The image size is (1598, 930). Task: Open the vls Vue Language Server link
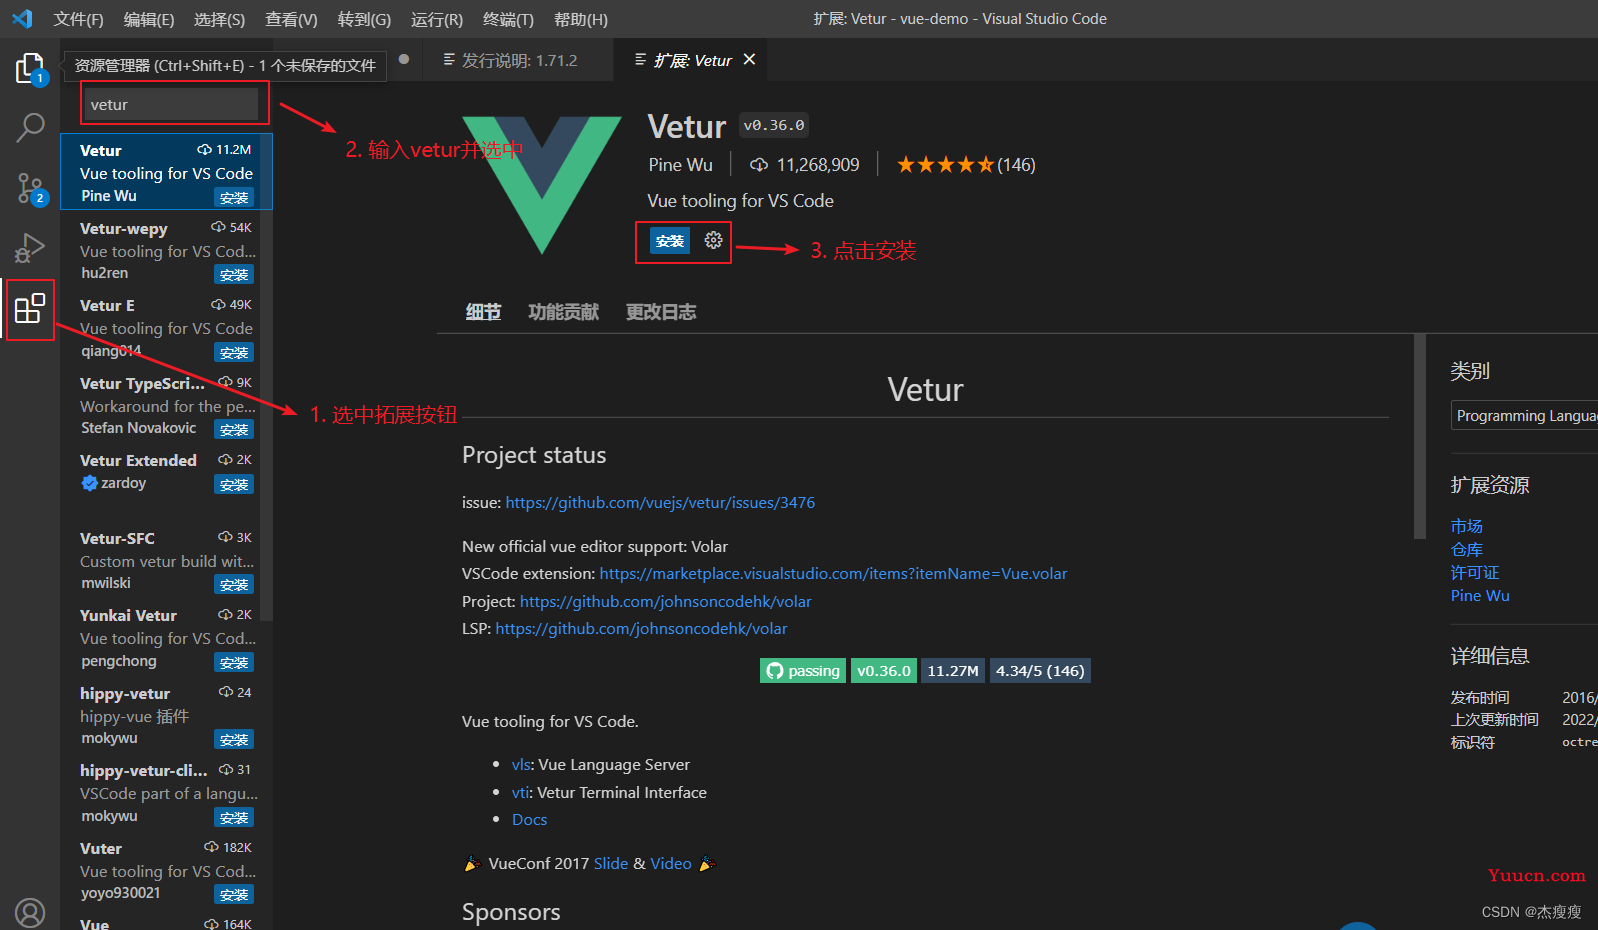pyautogui.click(x=520, y=764)
